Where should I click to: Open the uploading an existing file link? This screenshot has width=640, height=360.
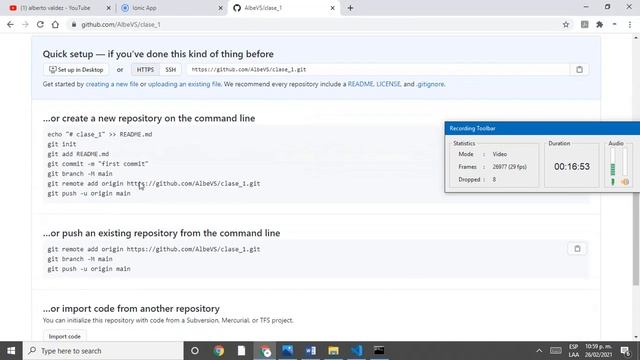[184, 84]
